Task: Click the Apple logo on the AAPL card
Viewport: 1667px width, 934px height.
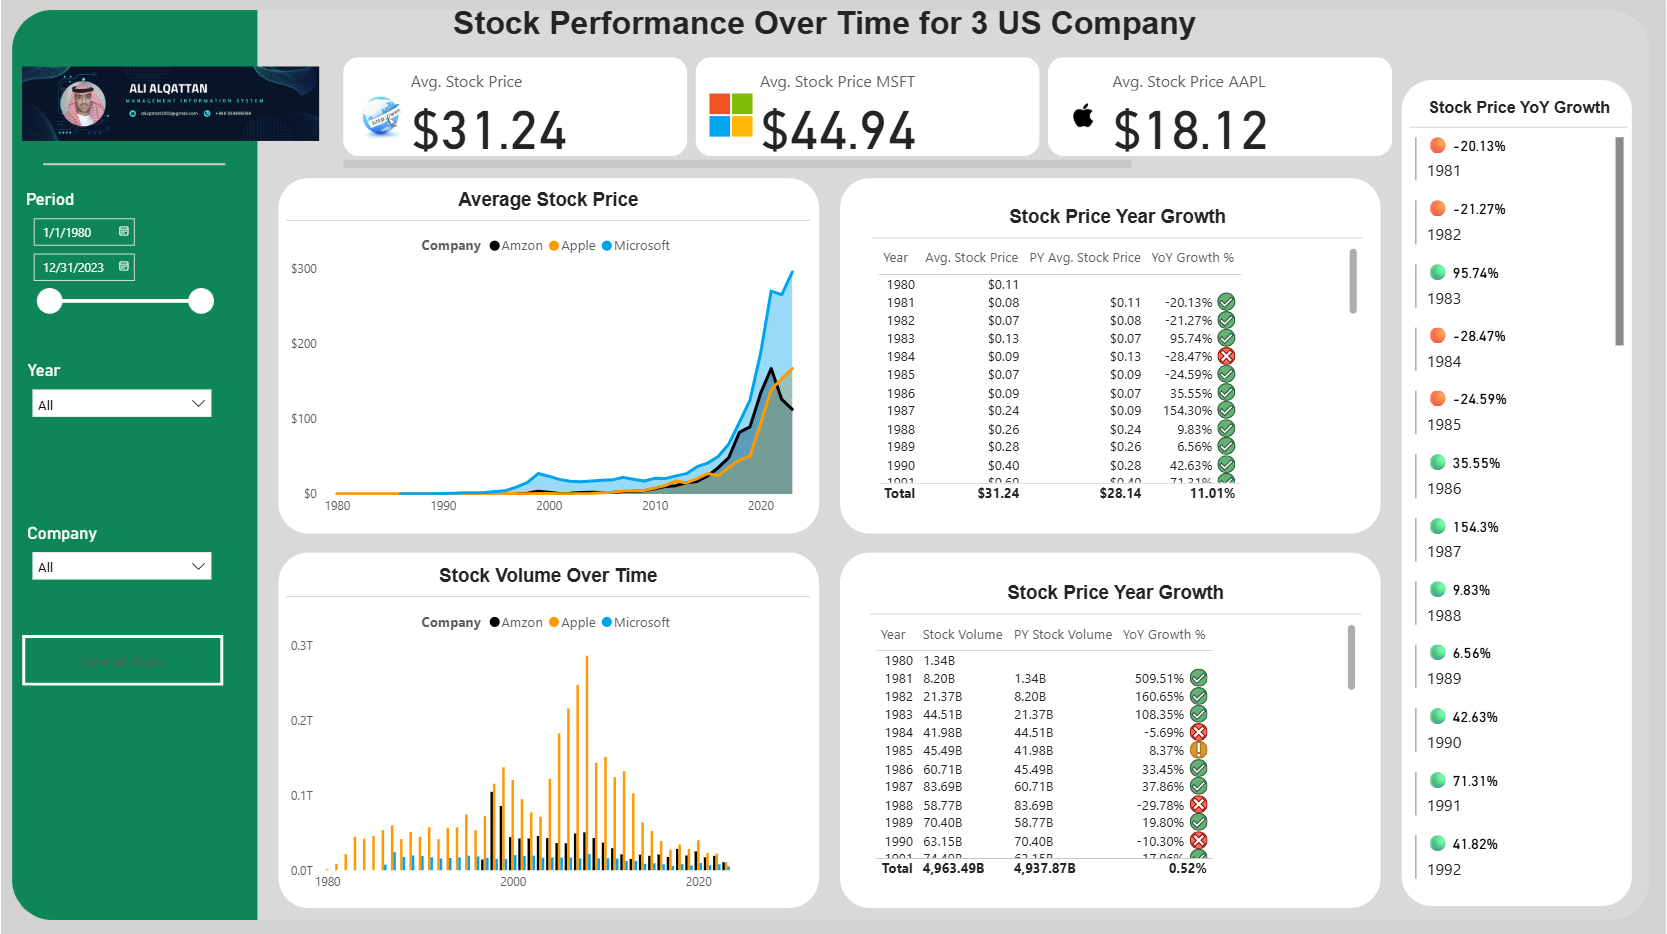Action: coord(1083,116)
